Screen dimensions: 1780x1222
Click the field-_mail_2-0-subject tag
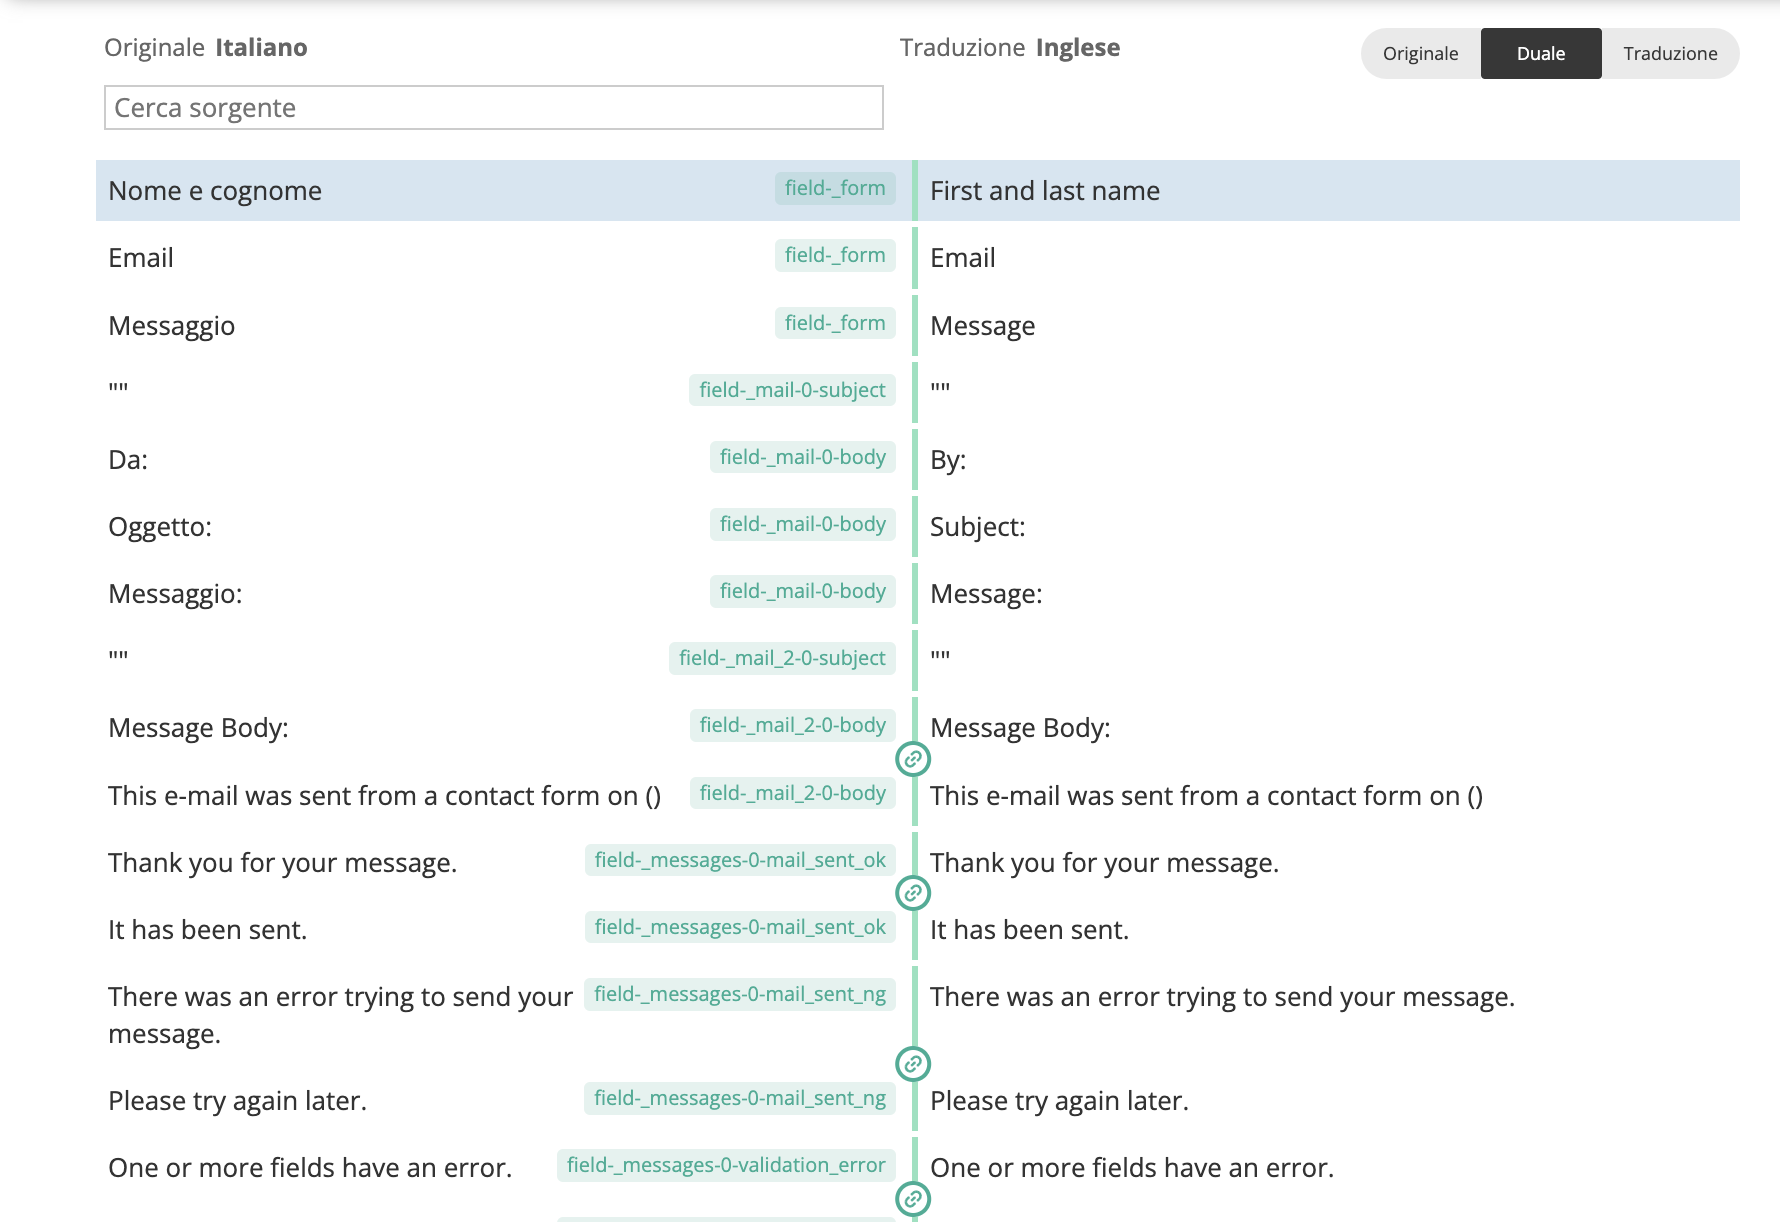(x=782, y=658)
